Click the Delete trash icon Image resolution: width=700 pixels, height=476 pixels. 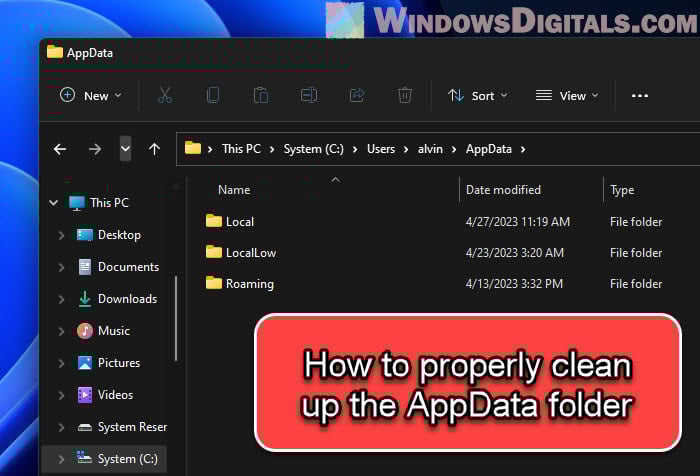405,96
